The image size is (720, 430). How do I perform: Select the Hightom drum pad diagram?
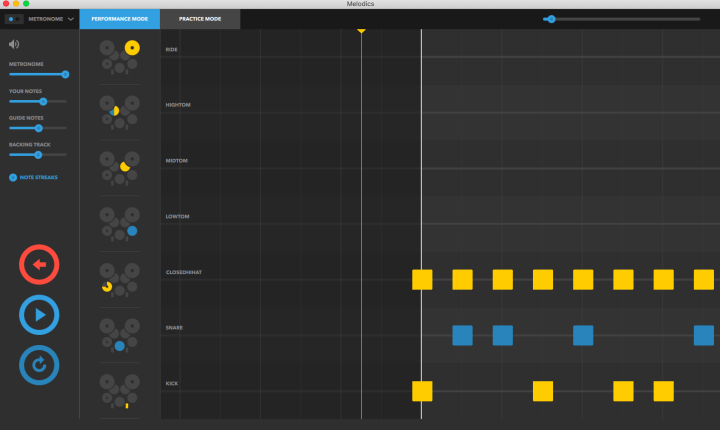(119, 113)
